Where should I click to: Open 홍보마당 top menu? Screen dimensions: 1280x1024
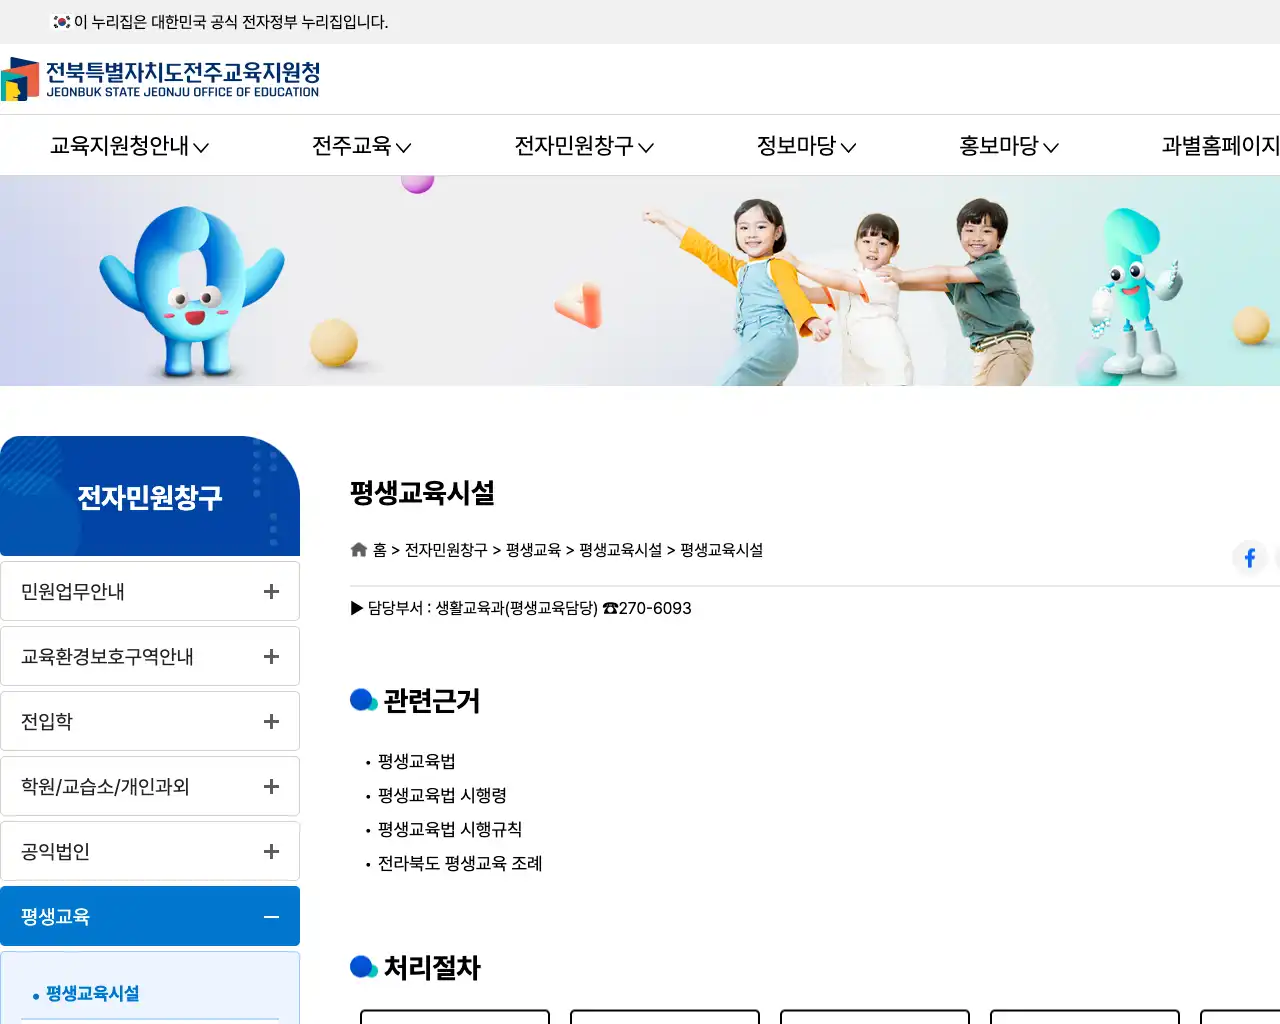(x=1009, y=146)
